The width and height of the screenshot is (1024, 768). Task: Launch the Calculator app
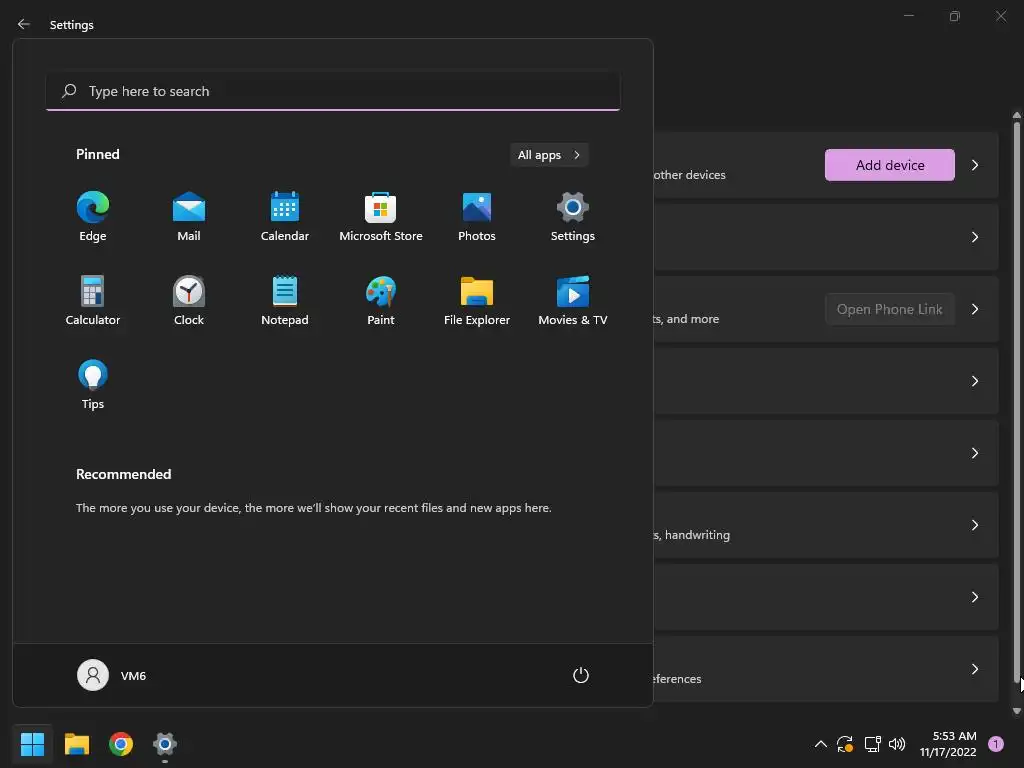(x=93, y=301)
